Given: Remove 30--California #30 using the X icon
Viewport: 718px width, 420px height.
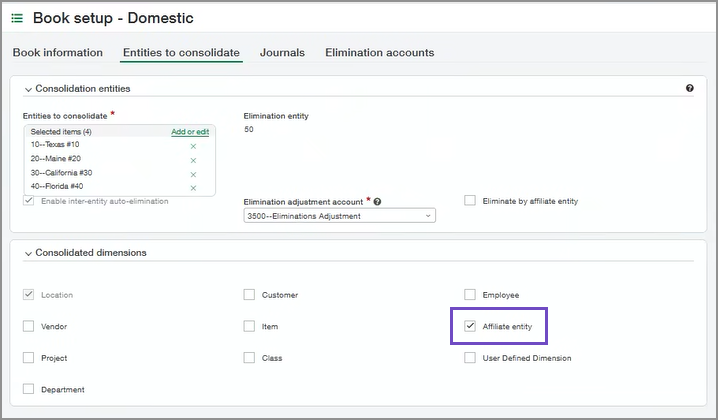Looking at the screenshot, I should [x=193, y=174].
